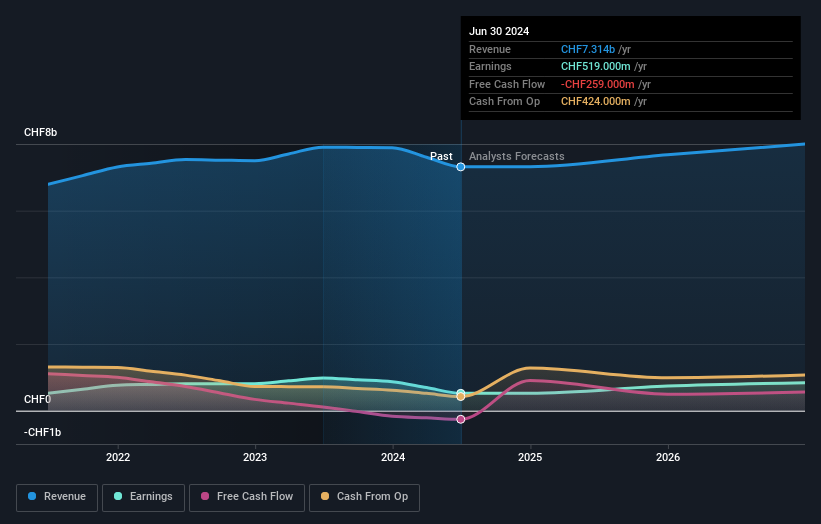The width and height of the screenshot is (821, 524).
Task: Click the Jun 30 2024 tooltip date
Action: point(499,31)
